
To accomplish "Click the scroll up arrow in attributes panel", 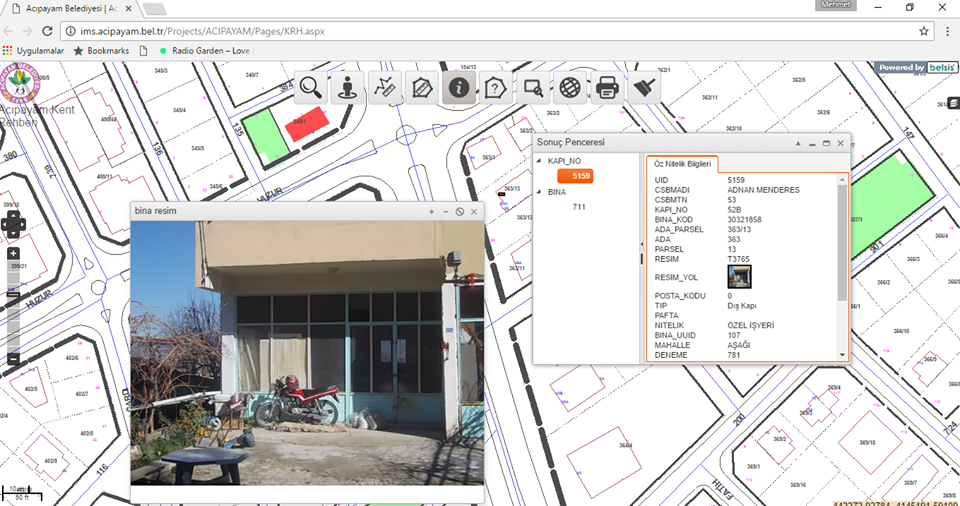I will pos(842,179).
